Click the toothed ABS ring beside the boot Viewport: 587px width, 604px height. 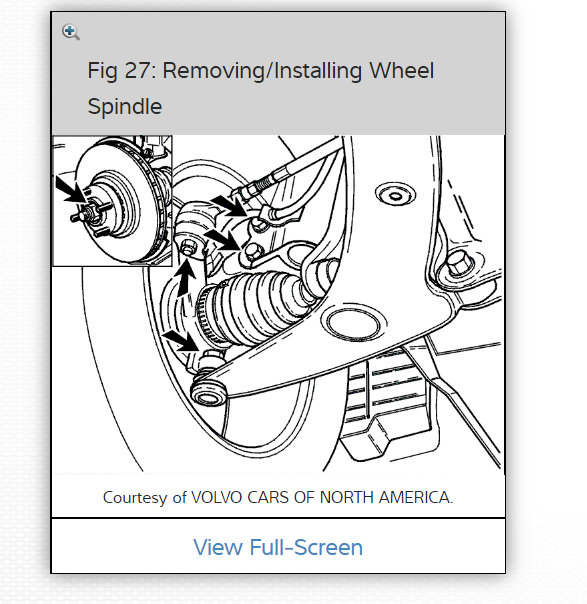(204, 314)
